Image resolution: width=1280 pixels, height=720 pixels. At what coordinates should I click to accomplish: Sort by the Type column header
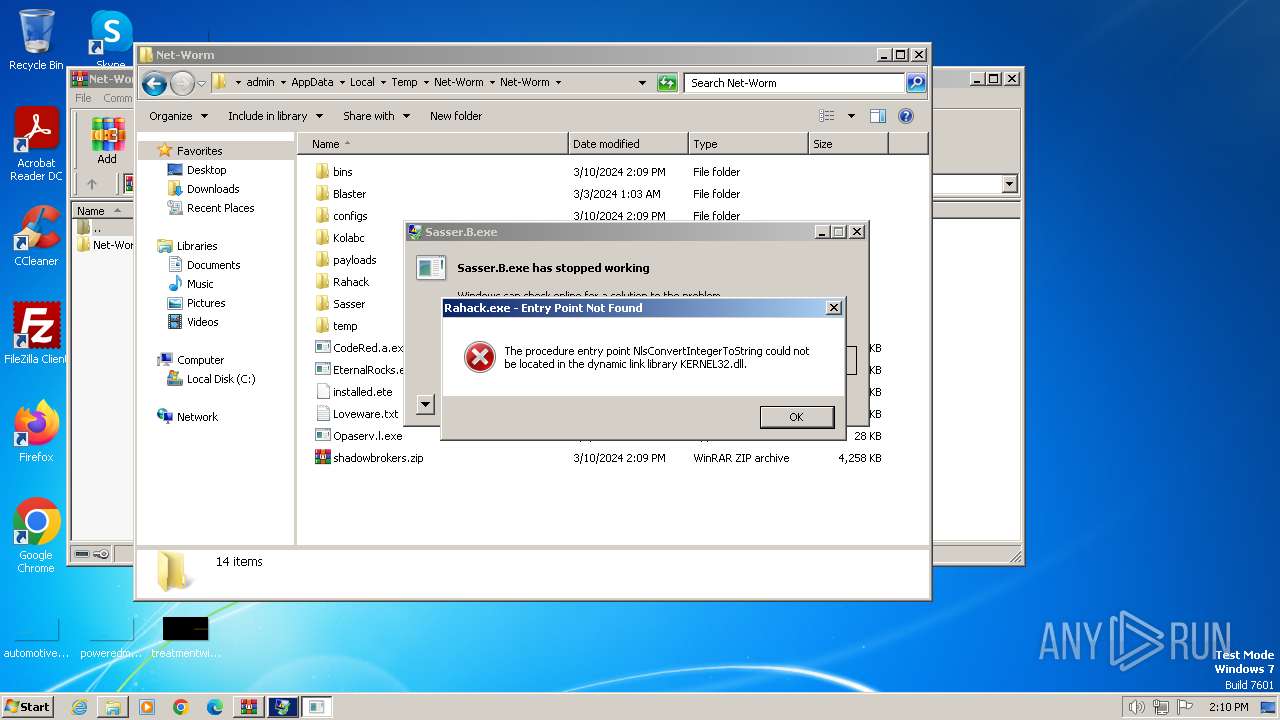[748, 144]
